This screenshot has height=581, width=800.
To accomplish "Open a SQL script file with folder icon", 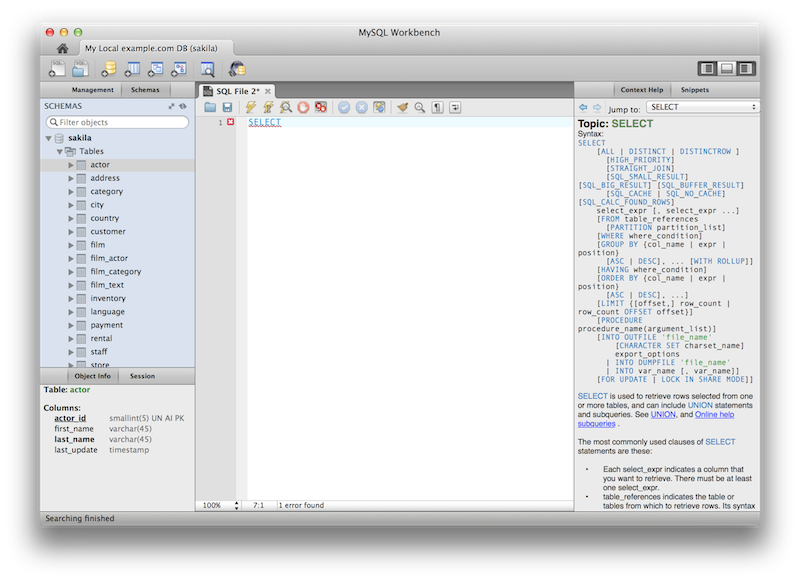I will (210, 107).
